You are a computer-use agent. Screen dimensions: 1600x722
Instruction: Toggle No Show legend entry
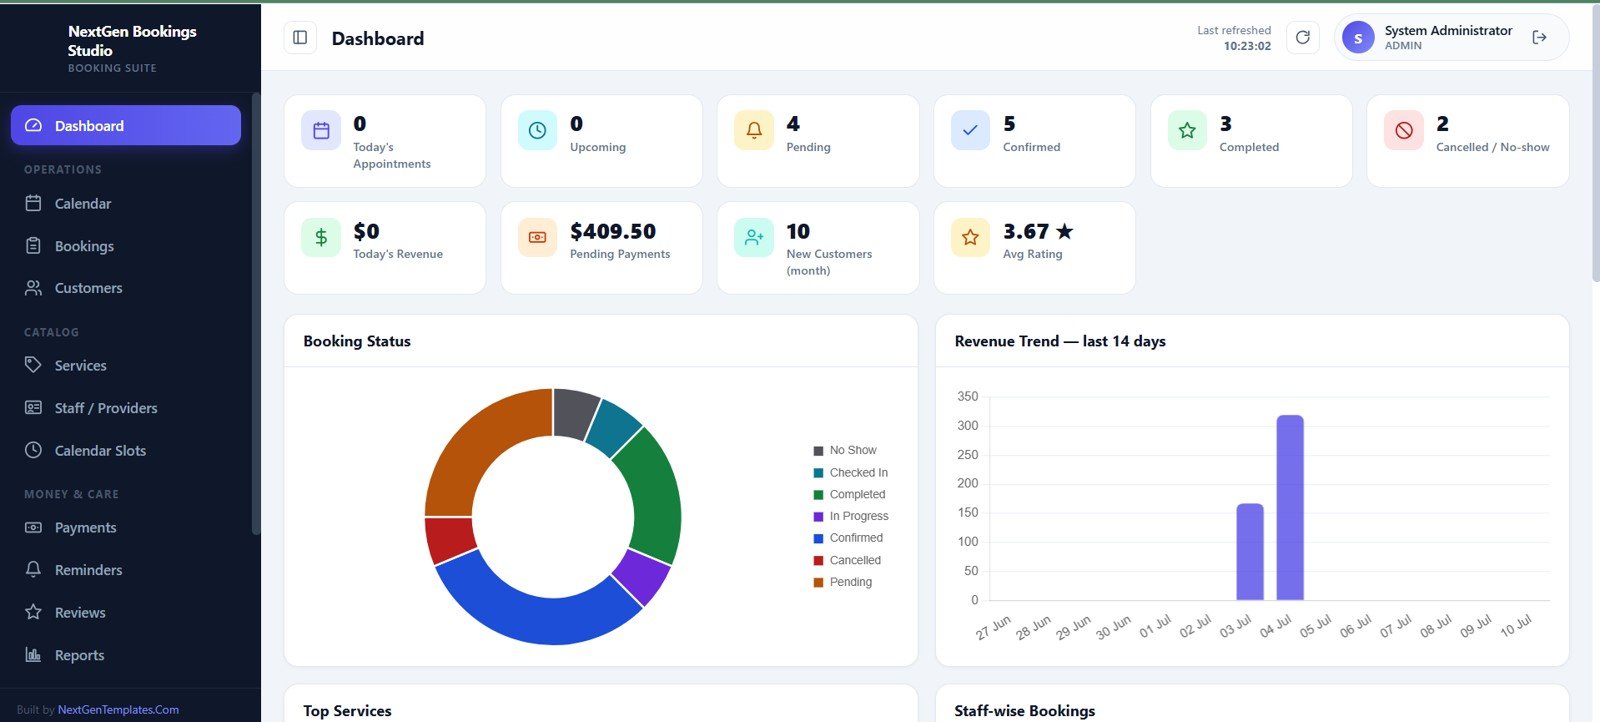click(x=845, y=451)
